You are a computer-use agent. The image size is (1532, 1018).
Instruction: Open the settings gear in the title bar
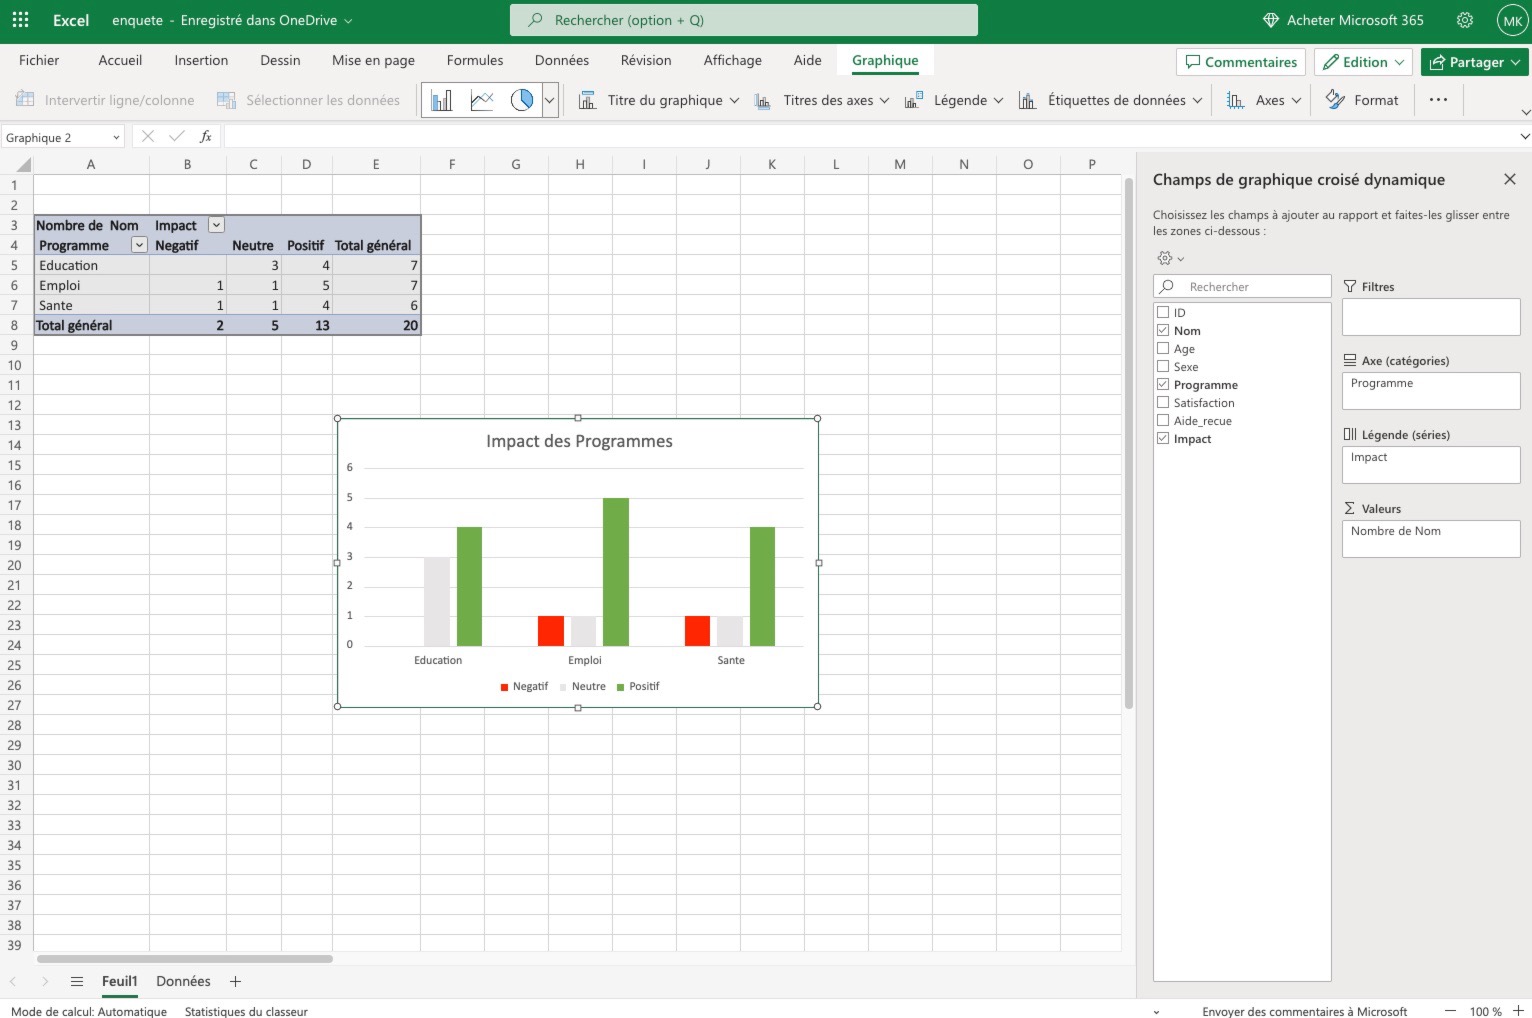pyautogui.click(x=1465, y=20)
